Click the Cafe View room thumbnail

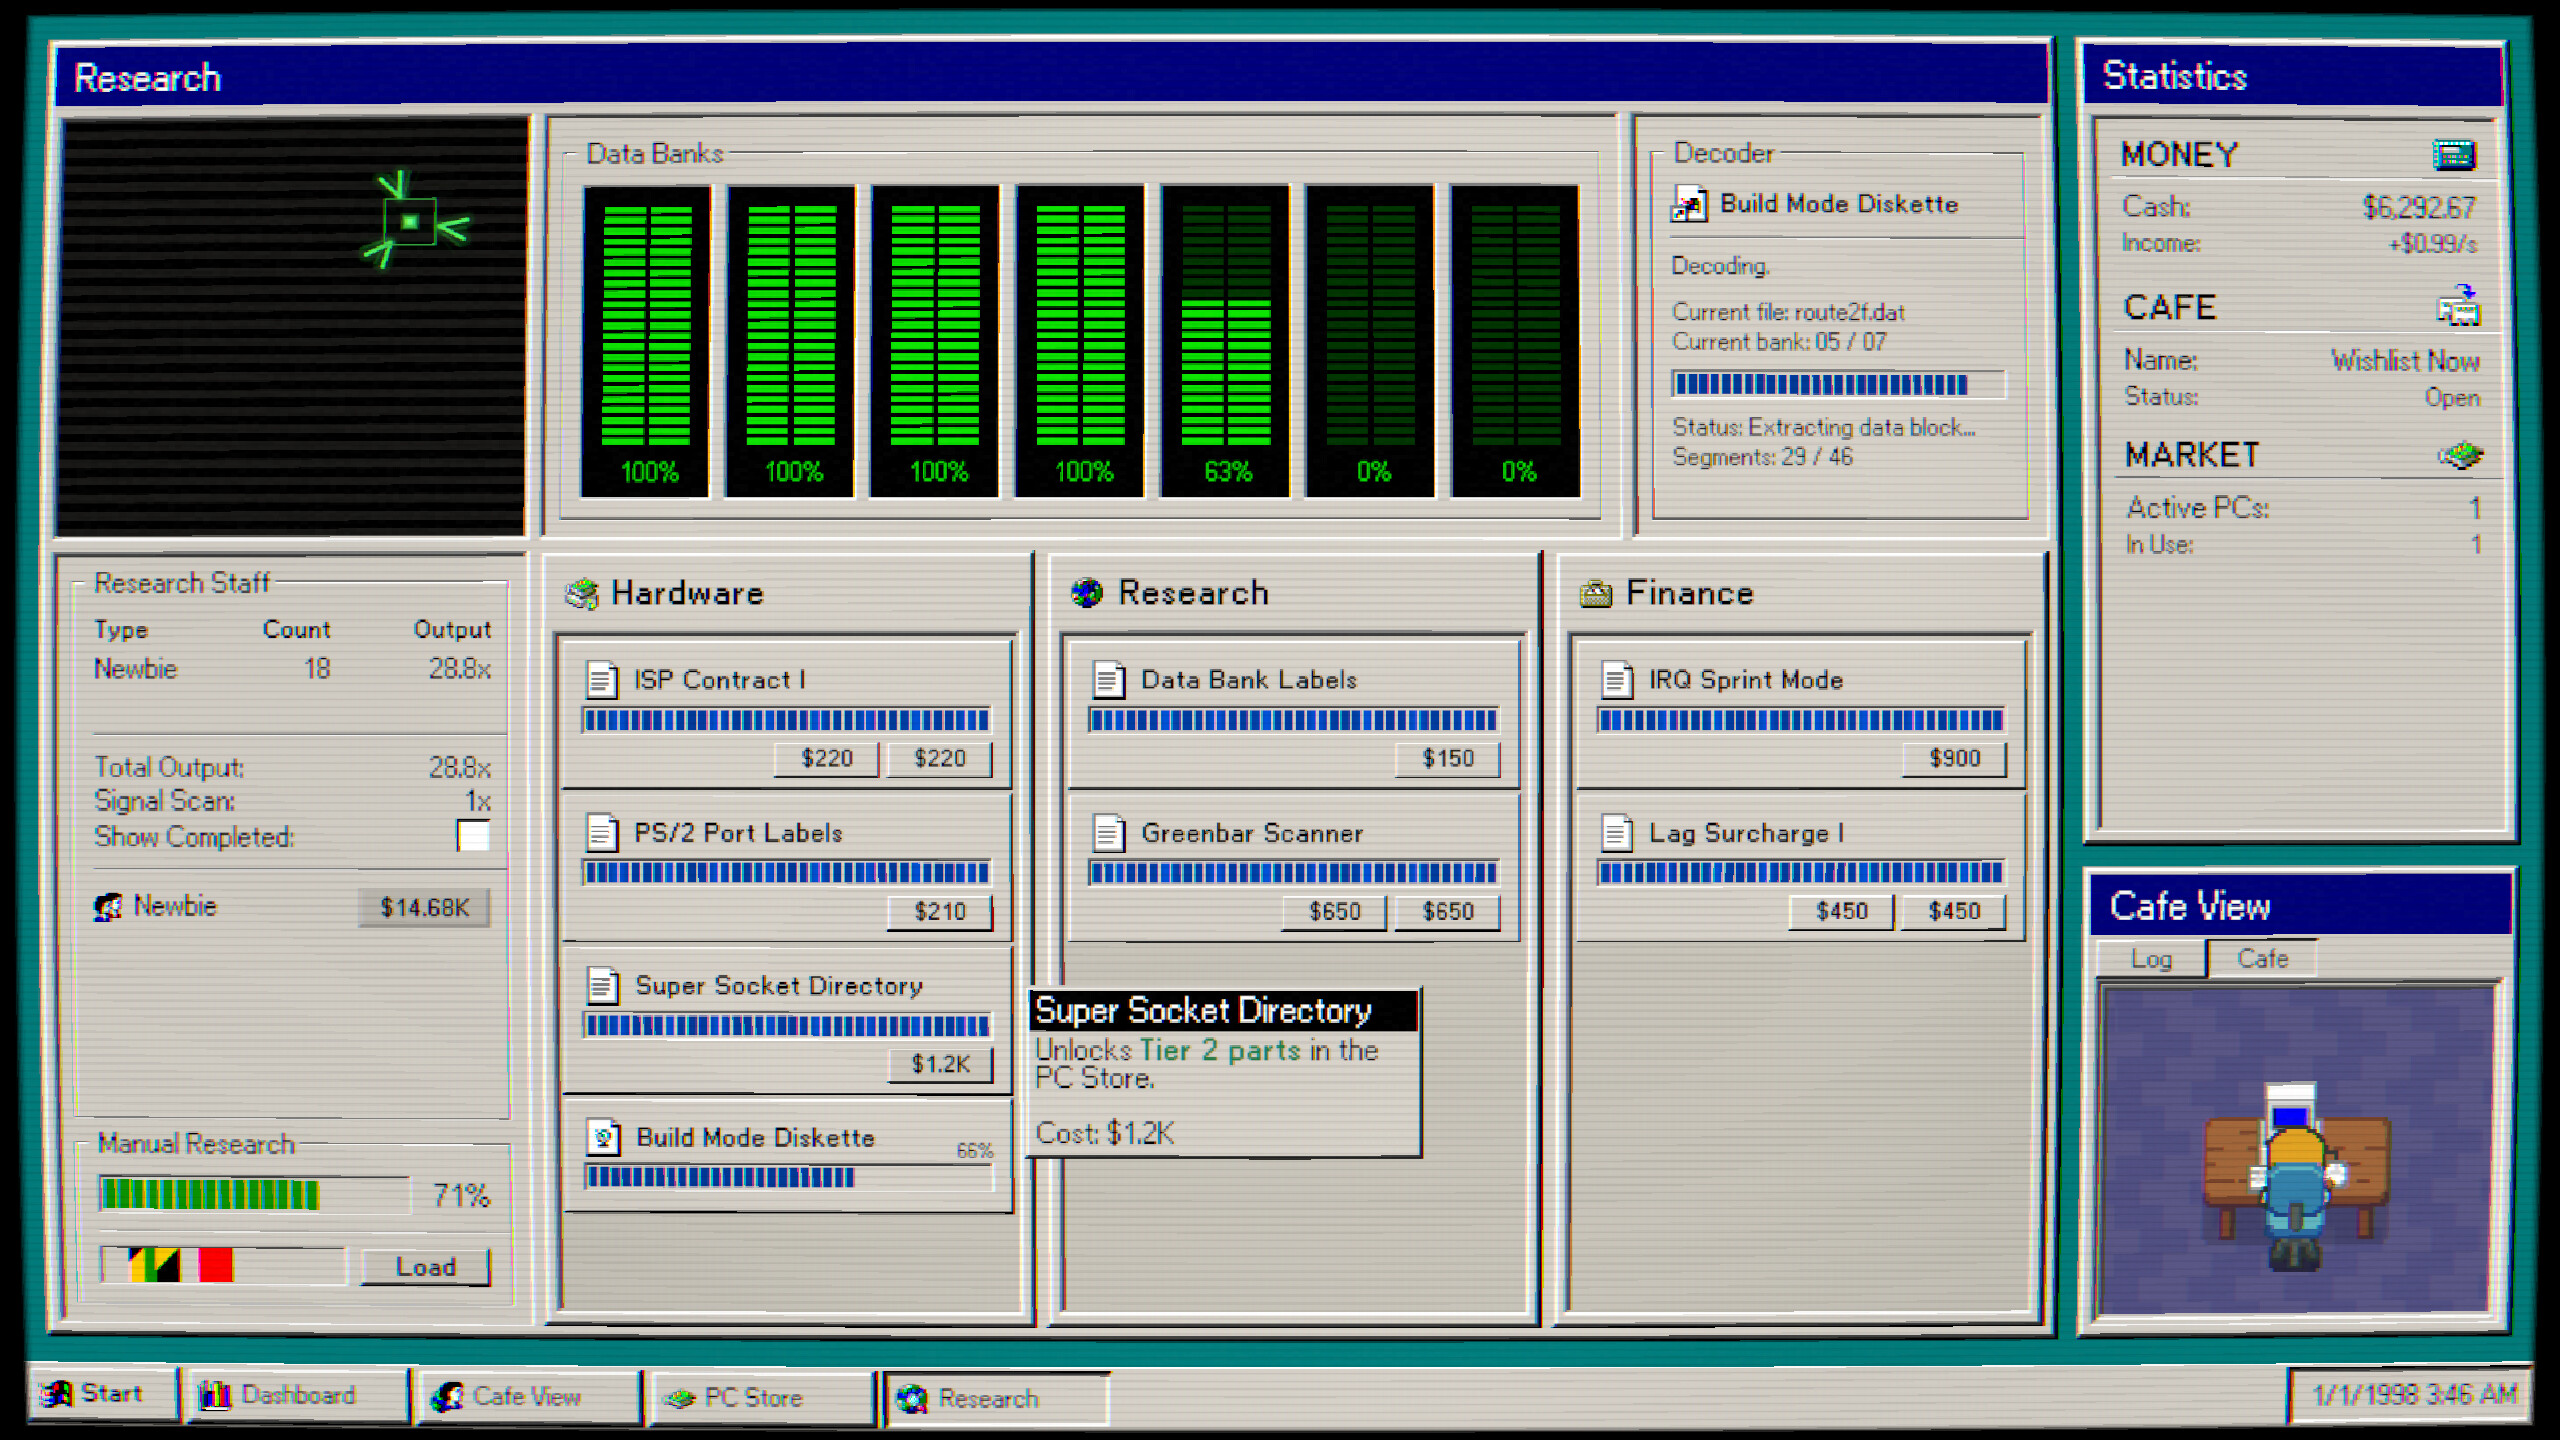point(2297,1148)
